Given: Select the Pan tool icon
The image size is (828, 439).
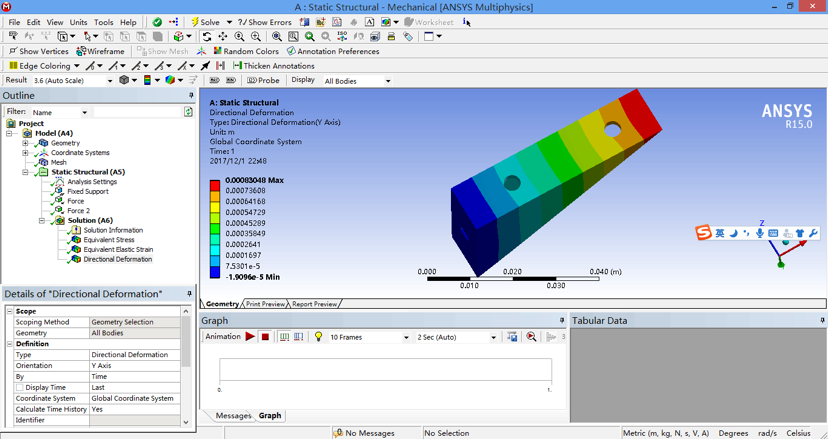Looking at the screenshot, I should (x=223, y=36).
